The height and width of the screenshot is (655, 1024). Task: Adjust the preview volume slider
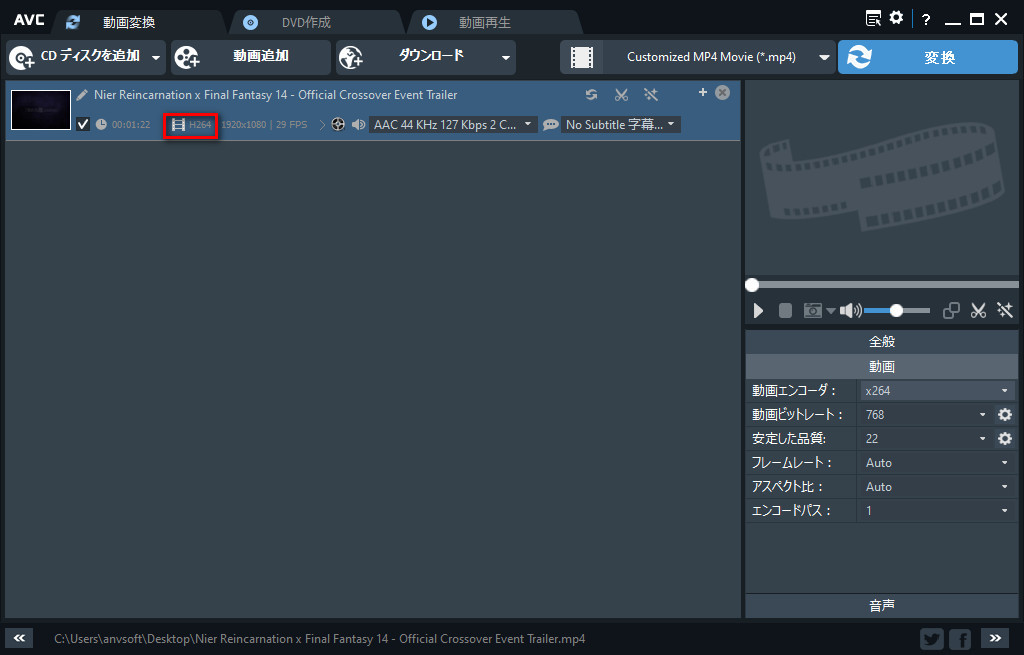pos(897,311)
